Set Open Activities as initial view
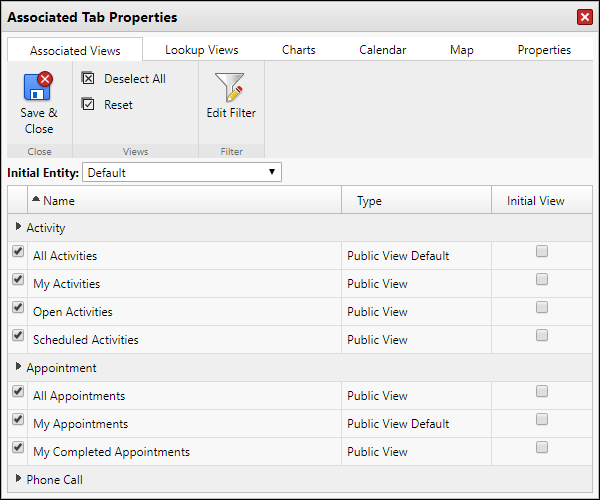The image size is (600, 500). coord(542,308)
